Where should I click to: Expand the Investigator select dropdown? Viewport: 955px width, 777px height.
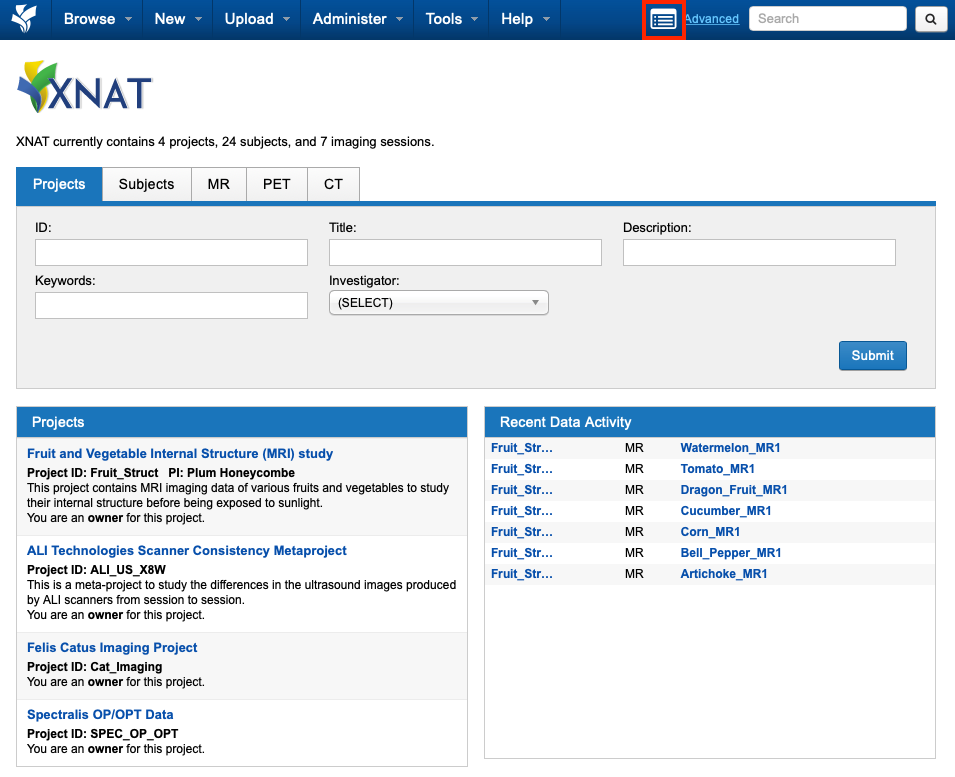tap(438, 303)
